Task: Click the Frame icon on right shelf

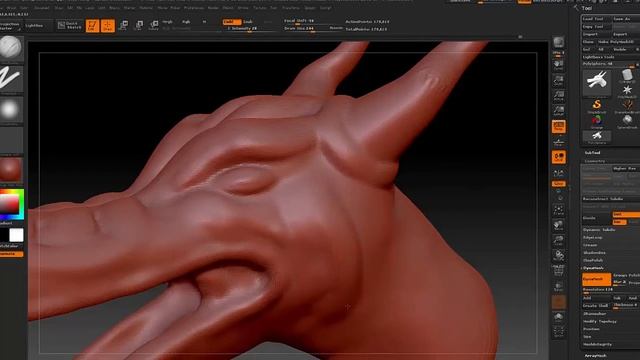Action: 558,210
